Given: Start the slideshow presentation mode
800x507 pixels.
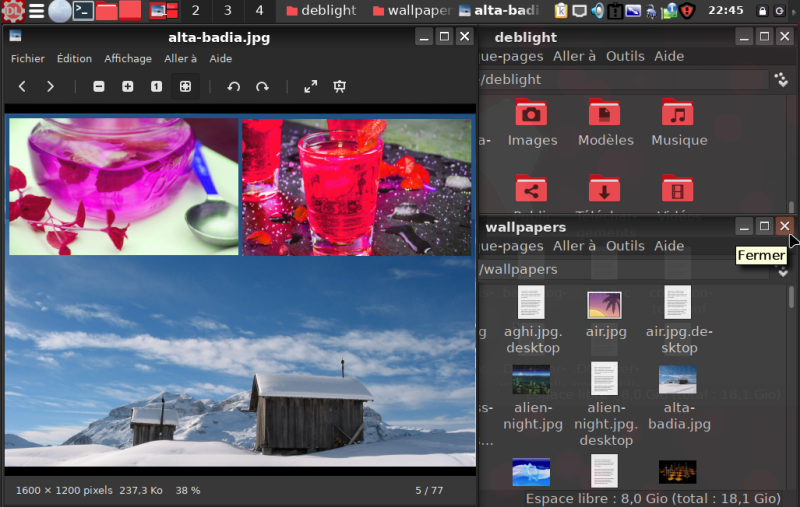Looking at the screenshot, I should [339, 87].
